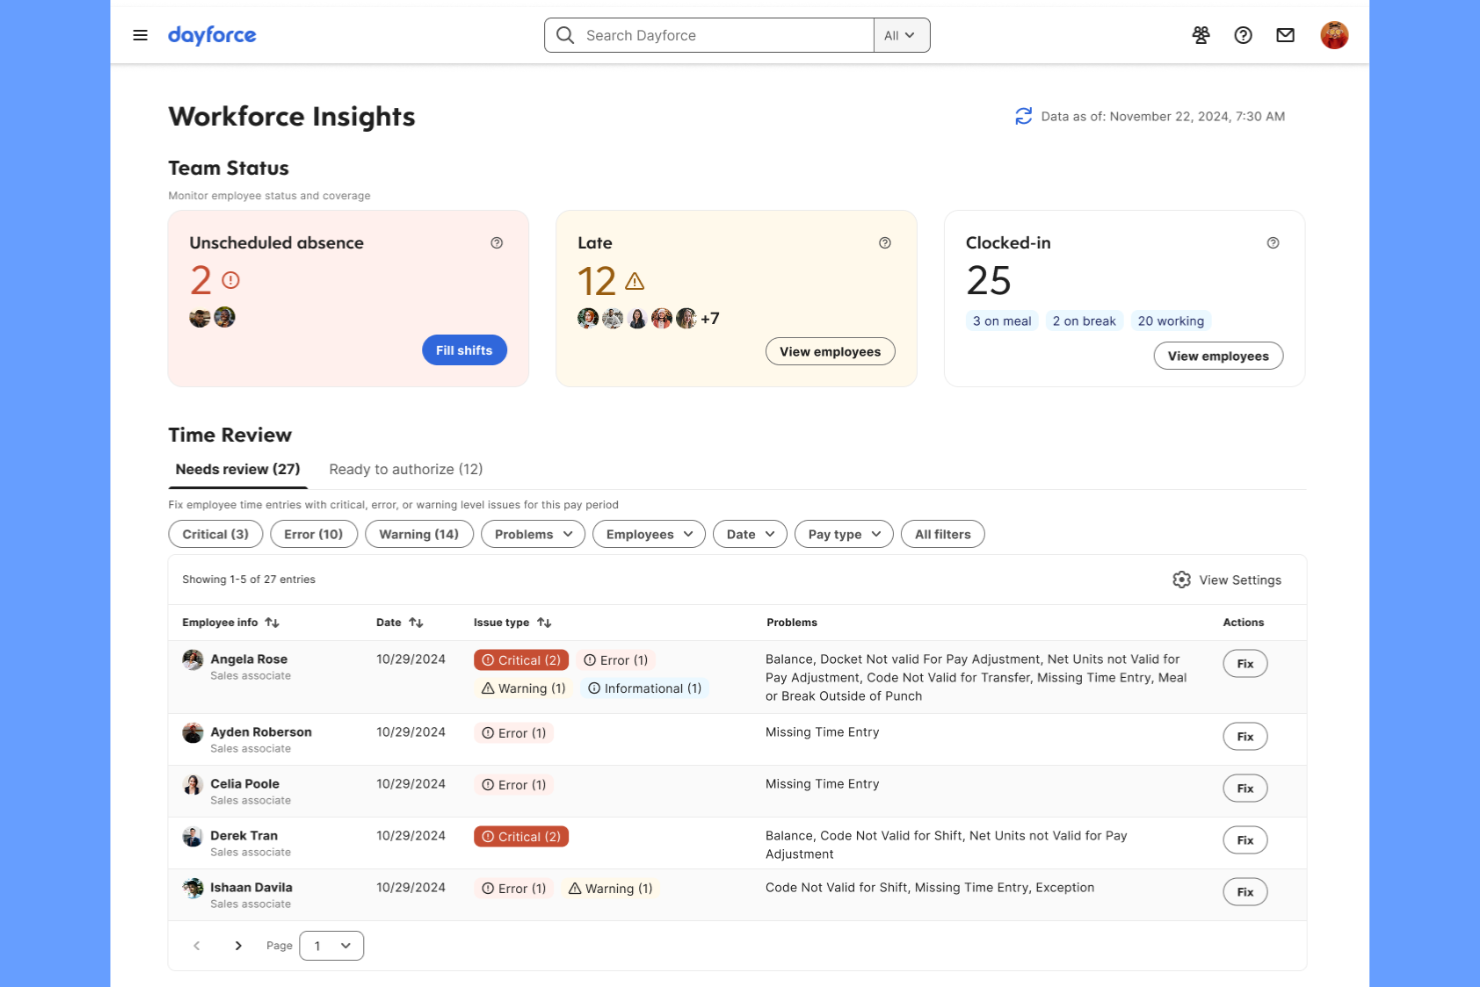Select the Needs review tab

pyautogui.click(x=237, y=469)
